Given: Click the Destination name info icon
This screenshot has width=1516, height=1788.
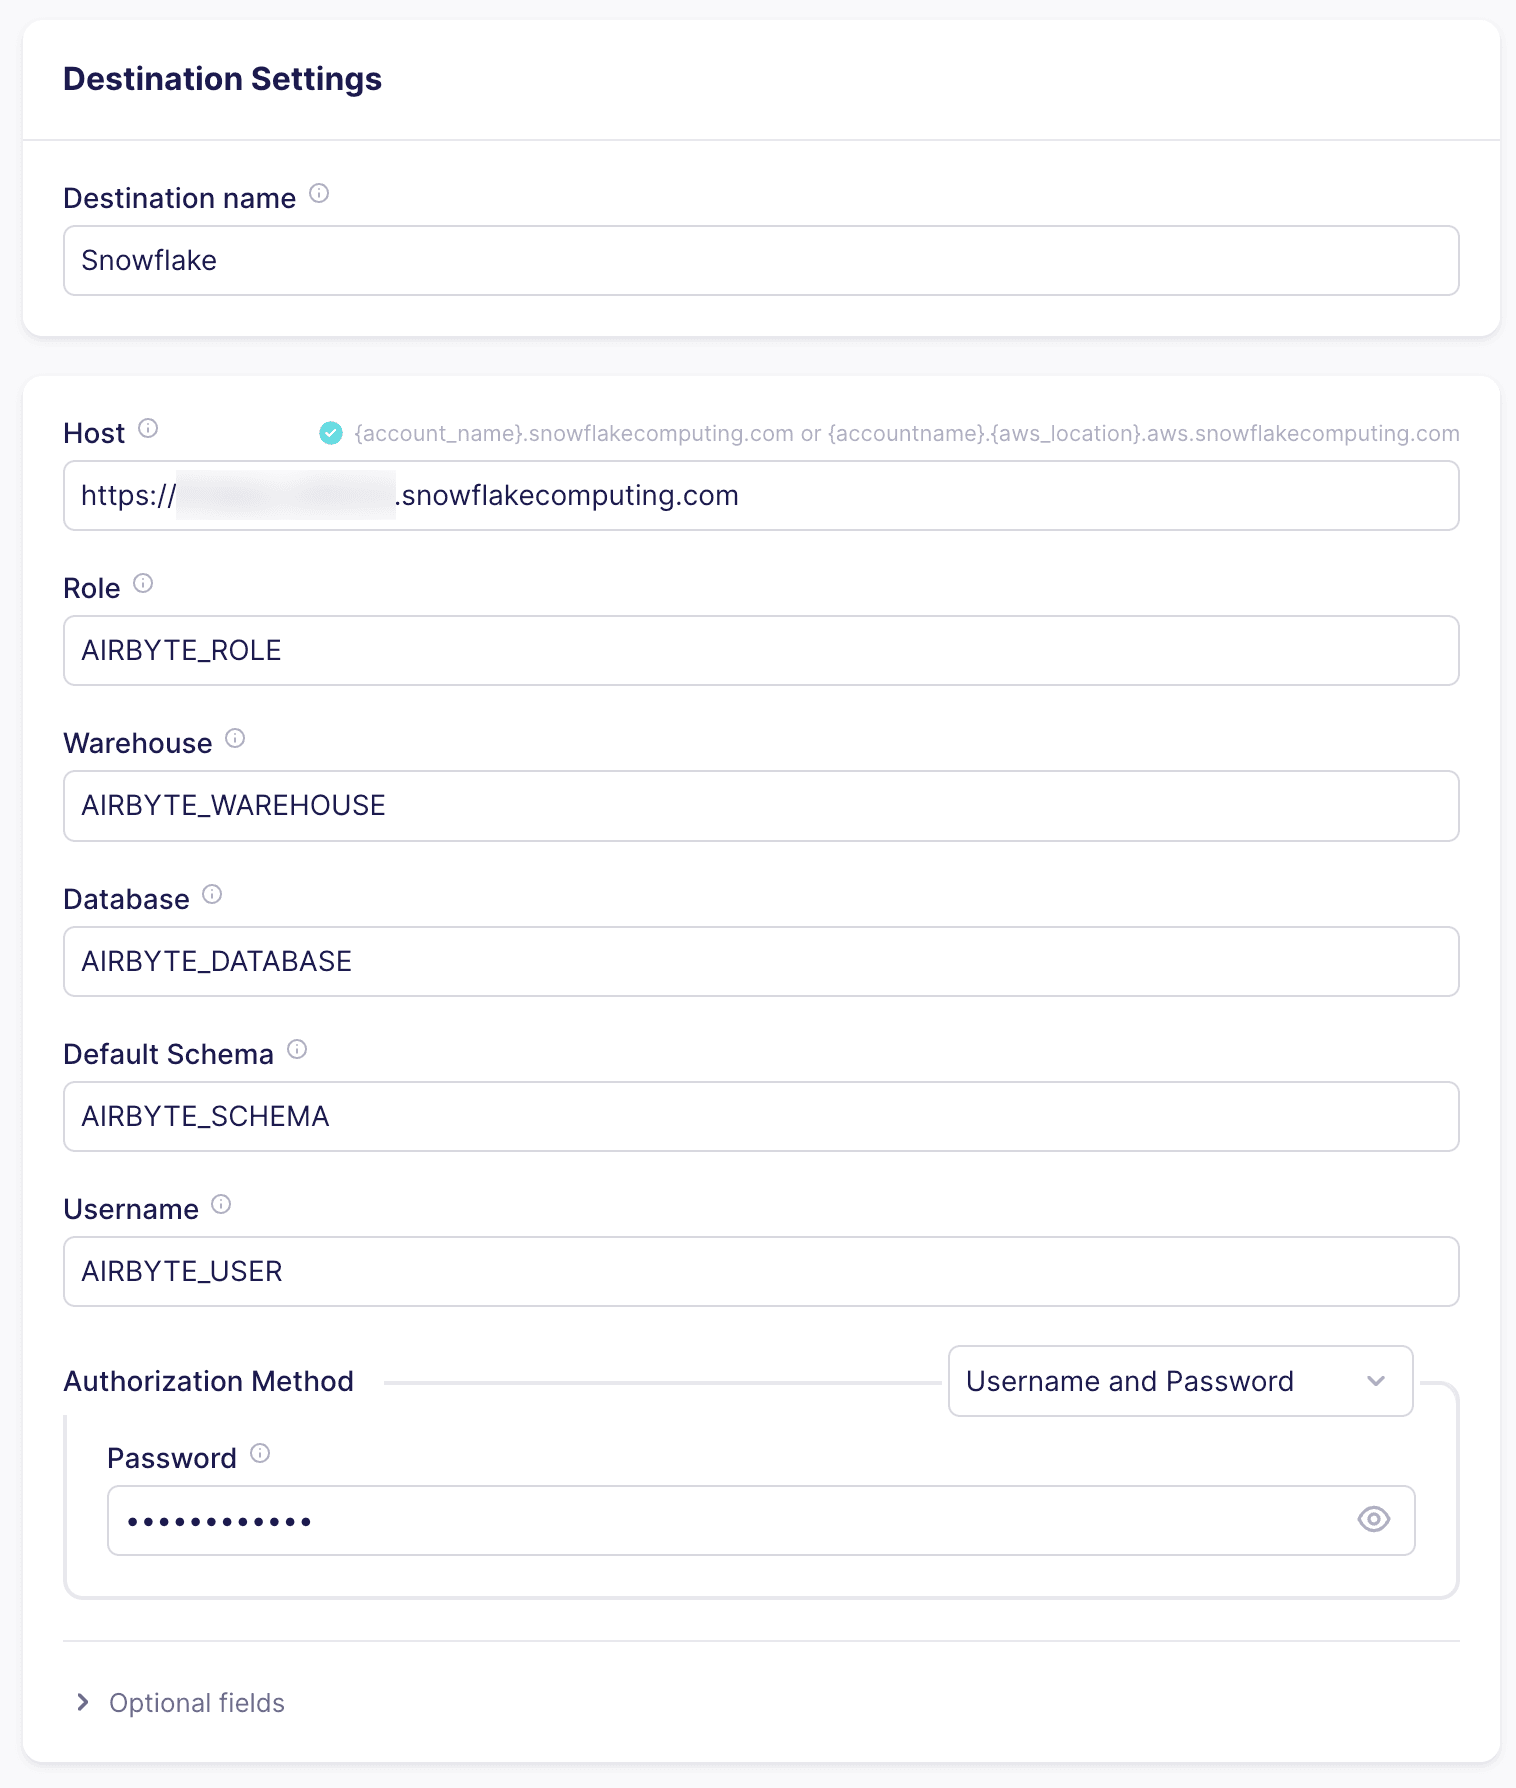Looking at the screenshot, I should [x=319, y=194].
